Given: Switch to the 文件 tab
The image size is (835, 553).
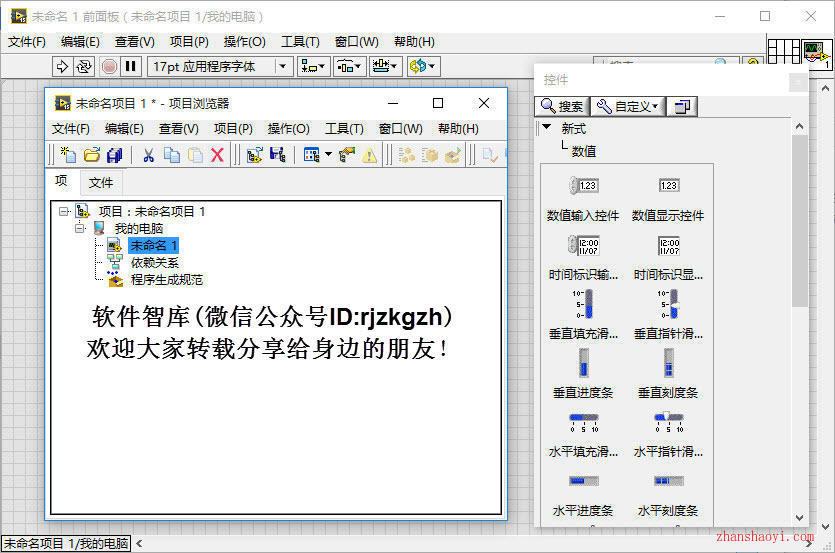Looking at the screenshot, I should [x=101, y=183].
